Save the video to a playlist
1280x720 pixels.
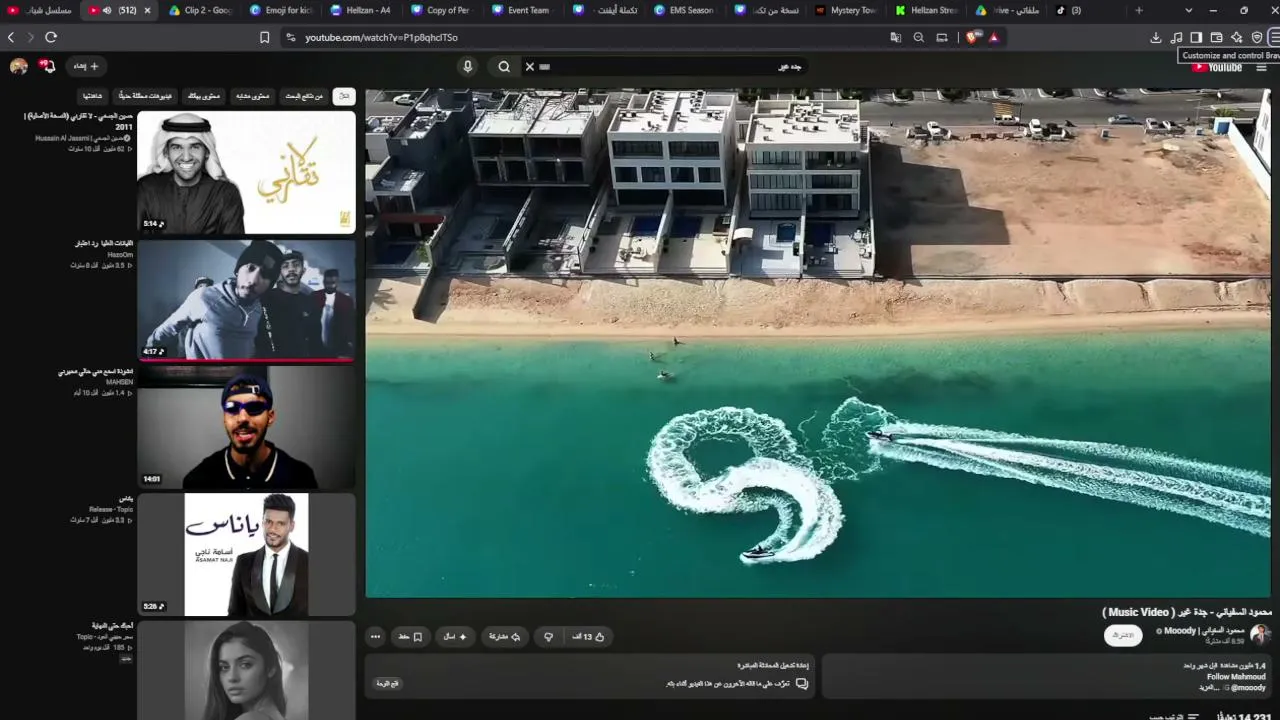[x=411, y=636]
